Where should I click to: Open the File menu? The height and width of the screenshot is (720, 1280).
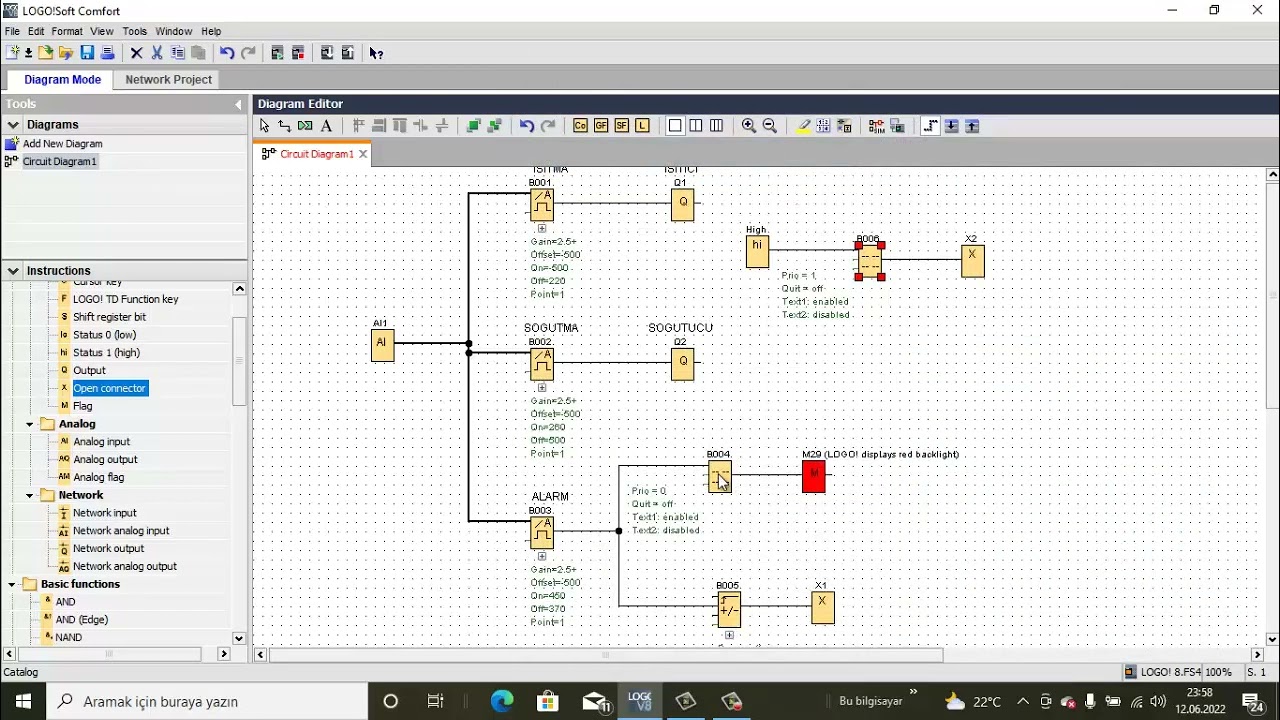tap(12, 31)
